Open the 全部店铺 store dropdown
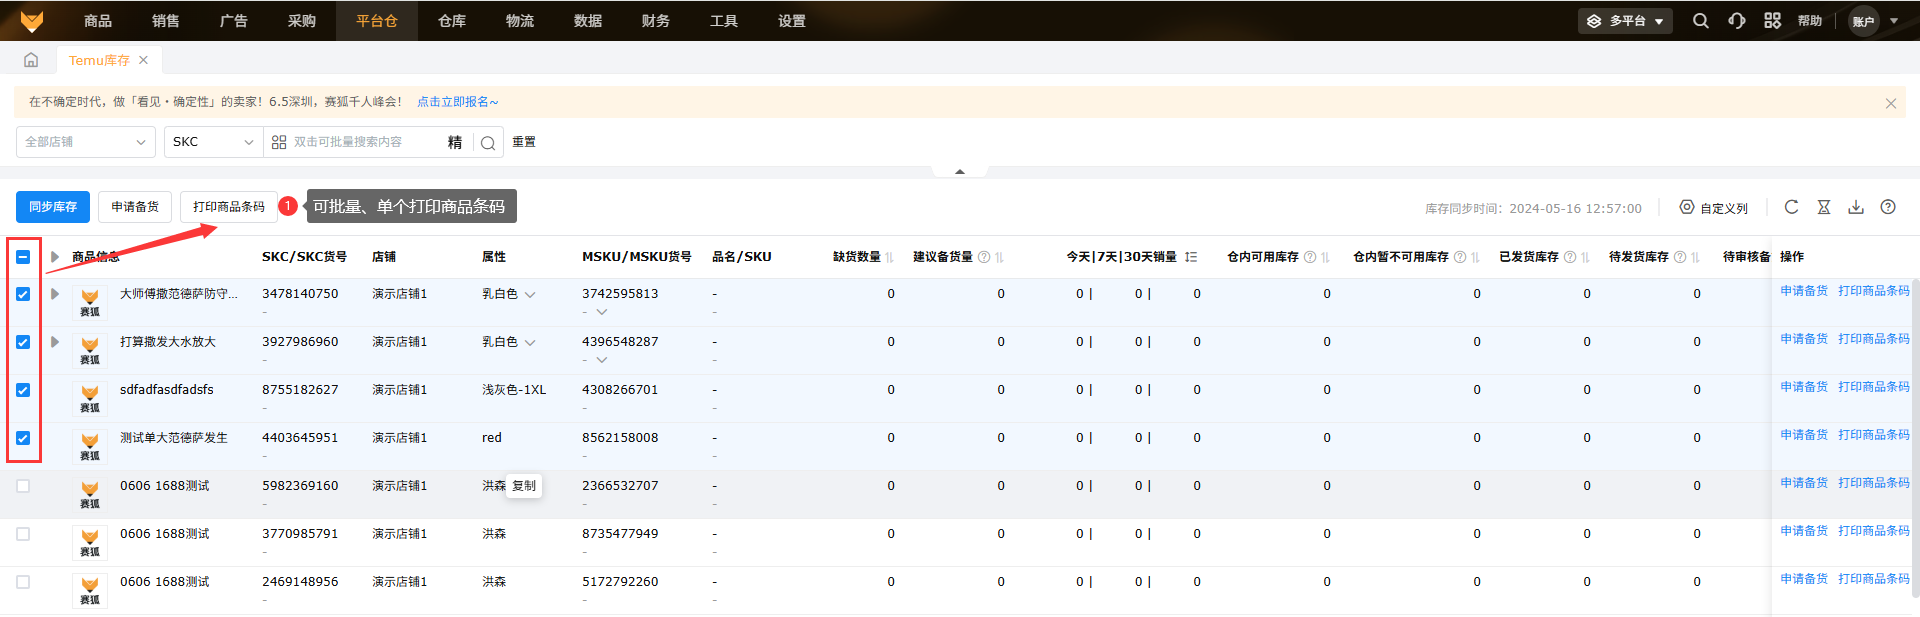 85,142
